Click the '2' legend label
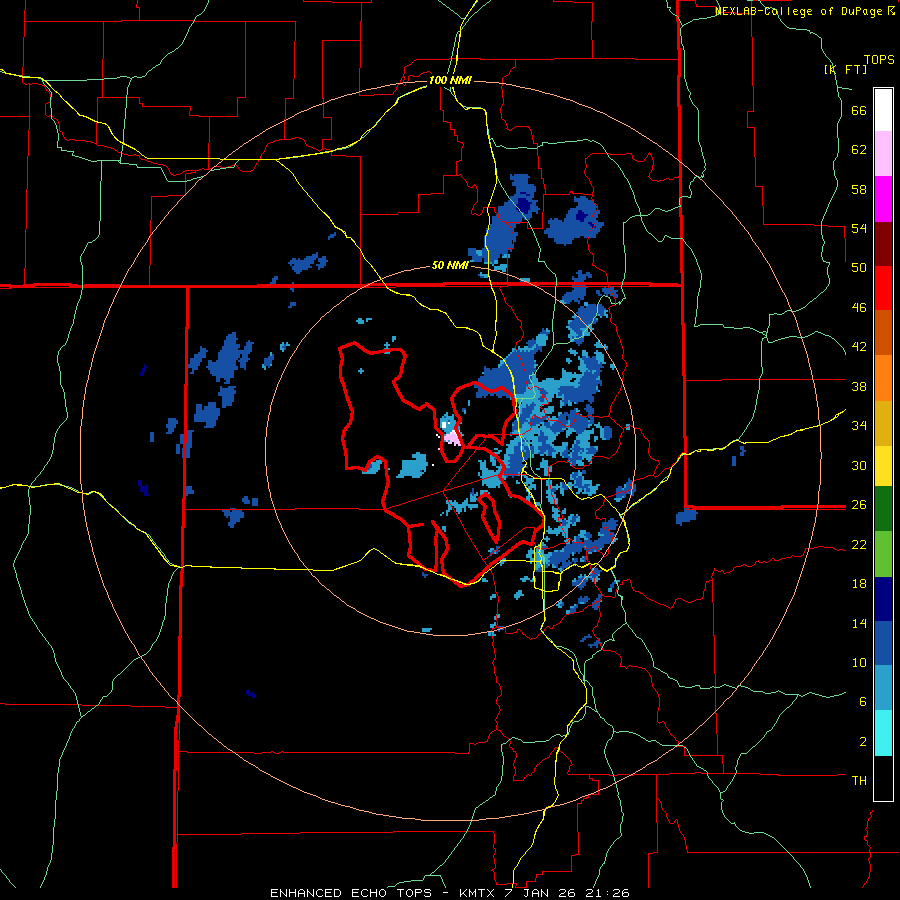Viewport: 900px width, 900px height. 862,742
